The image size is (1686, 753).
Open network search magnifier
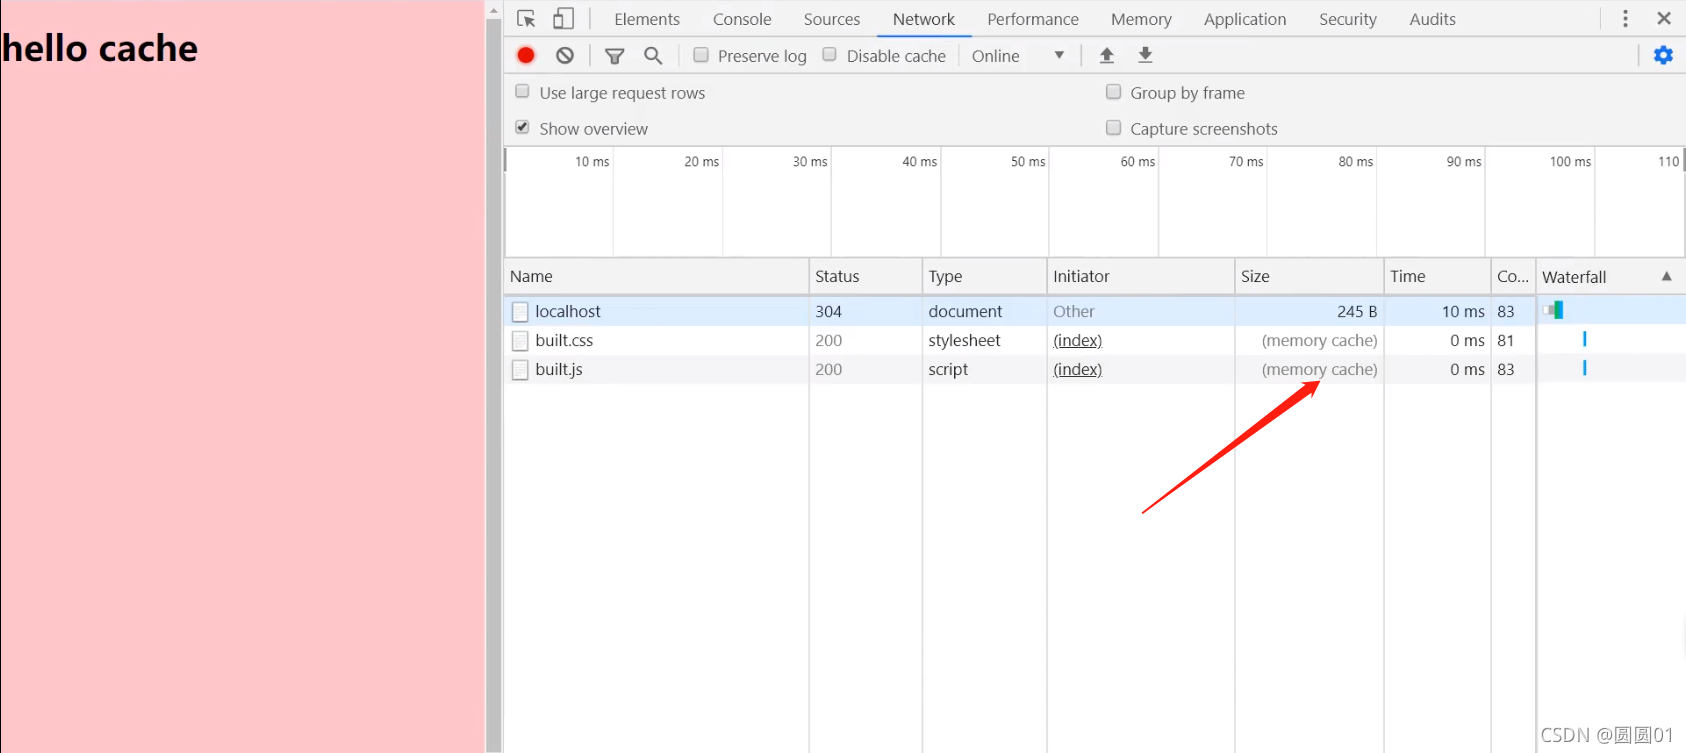click(653, 56)
